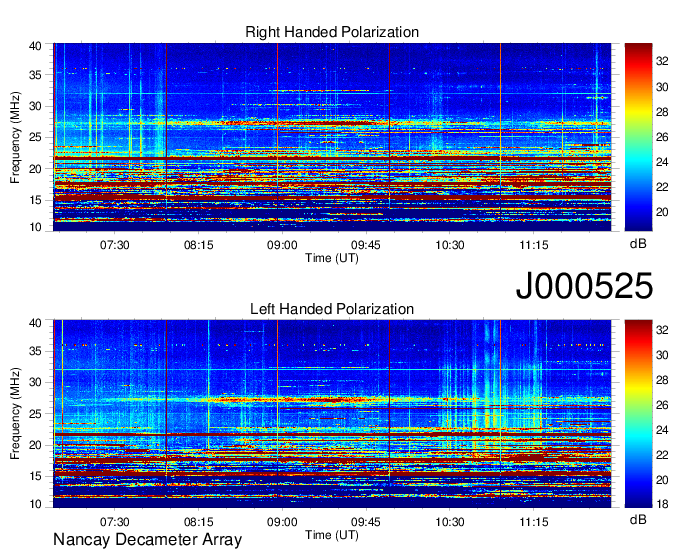Image resolution: width=680 pixels, height=552 pixels.
Task: Click Time (UT) axis label of Left Handed plot
Action: coord(332,535)
